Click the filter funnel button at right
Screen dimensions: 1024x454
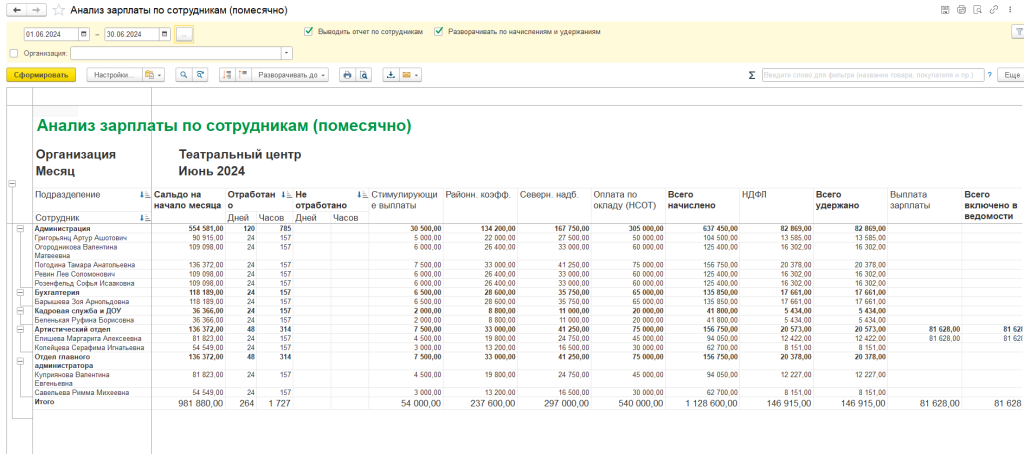point(1017,32)
